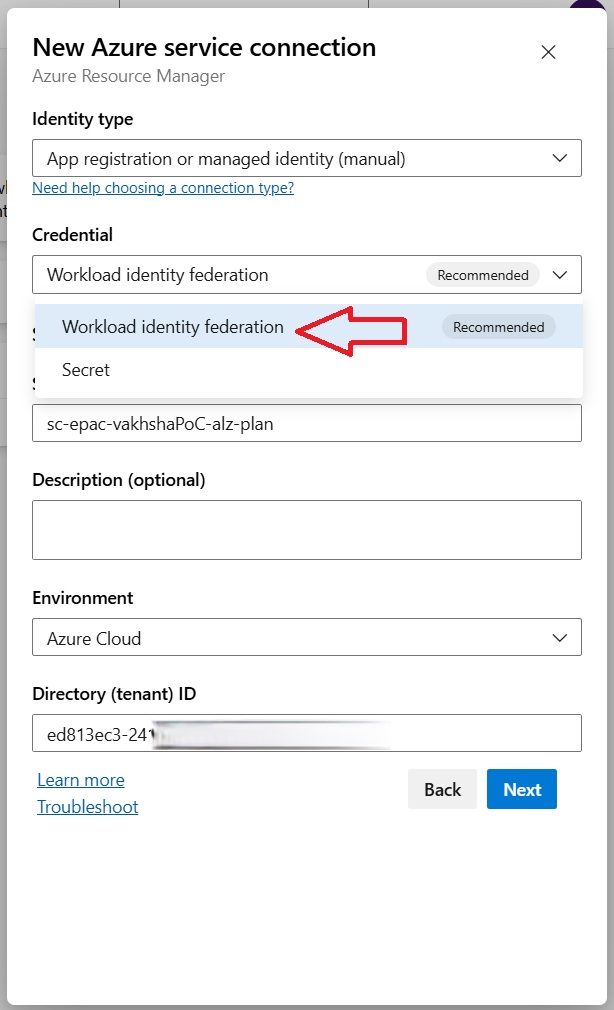Click the Troubleshoot link

(87, 806)
